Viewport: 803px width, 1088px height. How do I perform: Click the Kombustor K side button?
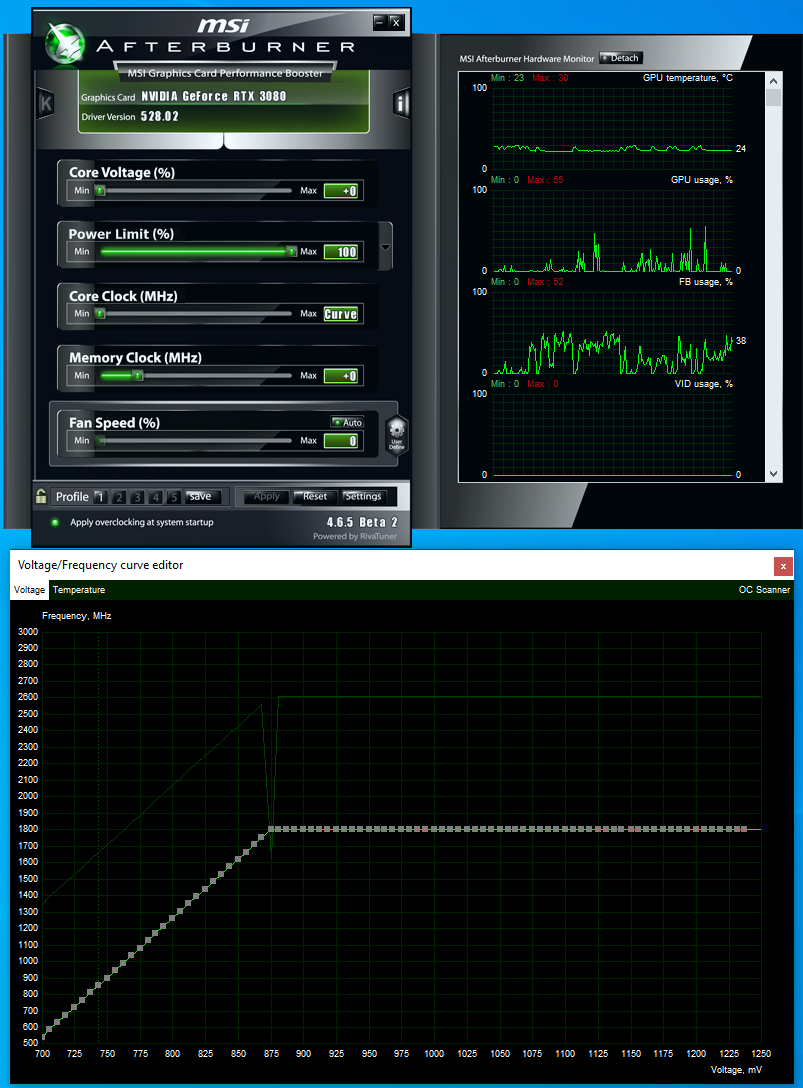pyautogui.click(x=46, y=104)
